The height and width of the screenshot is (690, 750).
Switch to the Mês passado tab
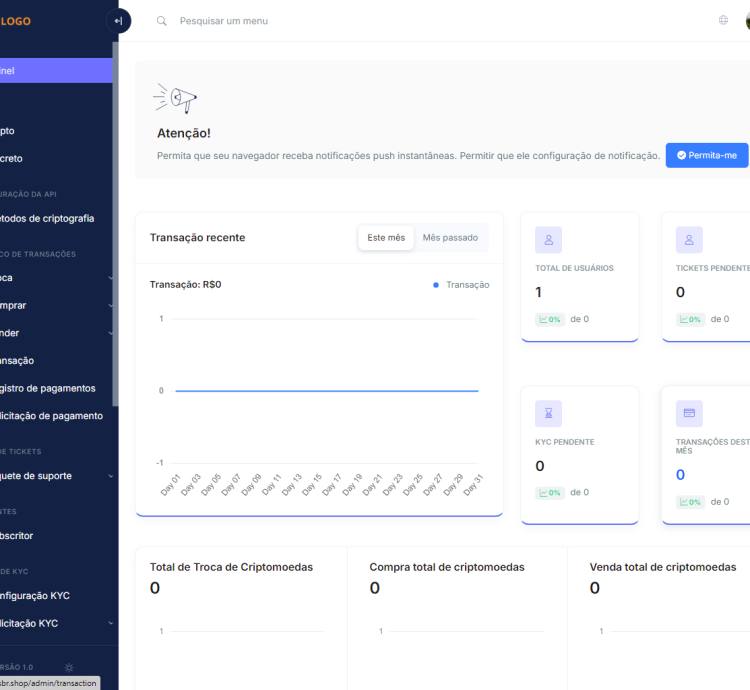(450, 238)
